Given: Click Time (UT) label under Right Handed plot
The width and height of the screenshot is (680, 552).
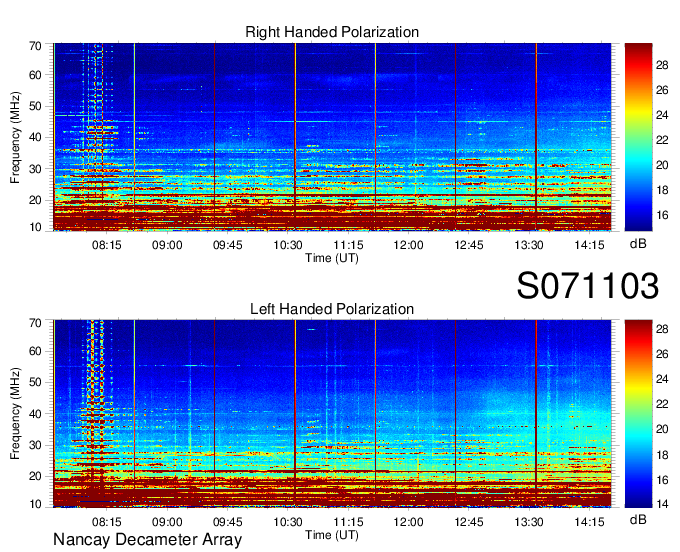Looking at the screenshot, I should tap(332, 258).
